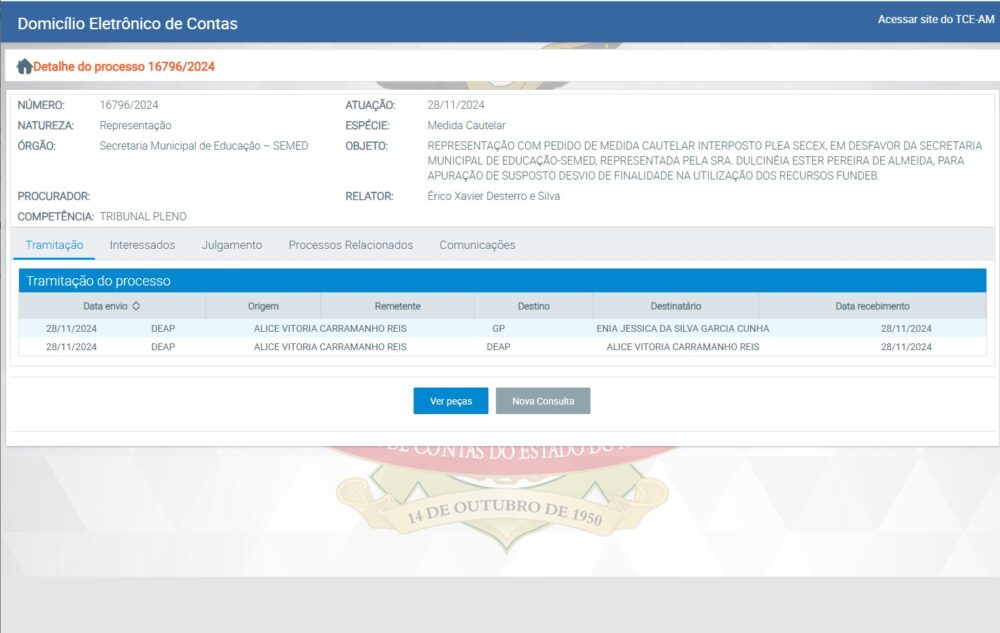
Task: Follow the Acessar site do TCE-AM link
Action: click(x=936, y=20)
